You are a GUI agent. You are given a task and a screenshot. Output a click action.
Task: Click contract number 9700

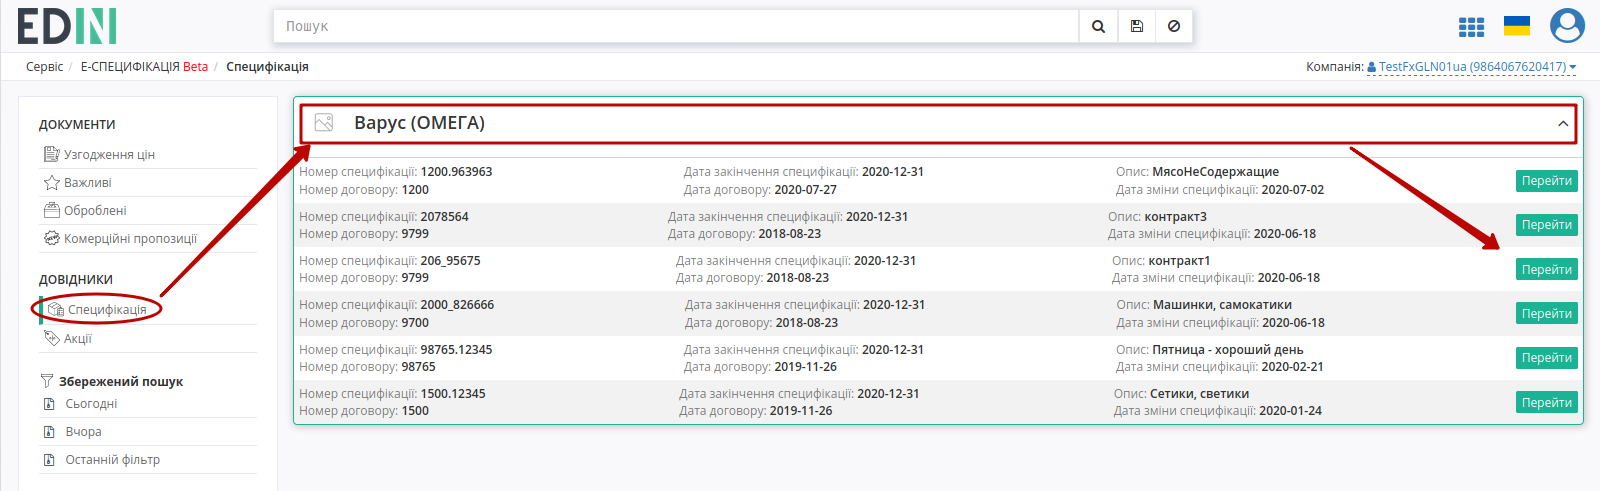[415, 323]
